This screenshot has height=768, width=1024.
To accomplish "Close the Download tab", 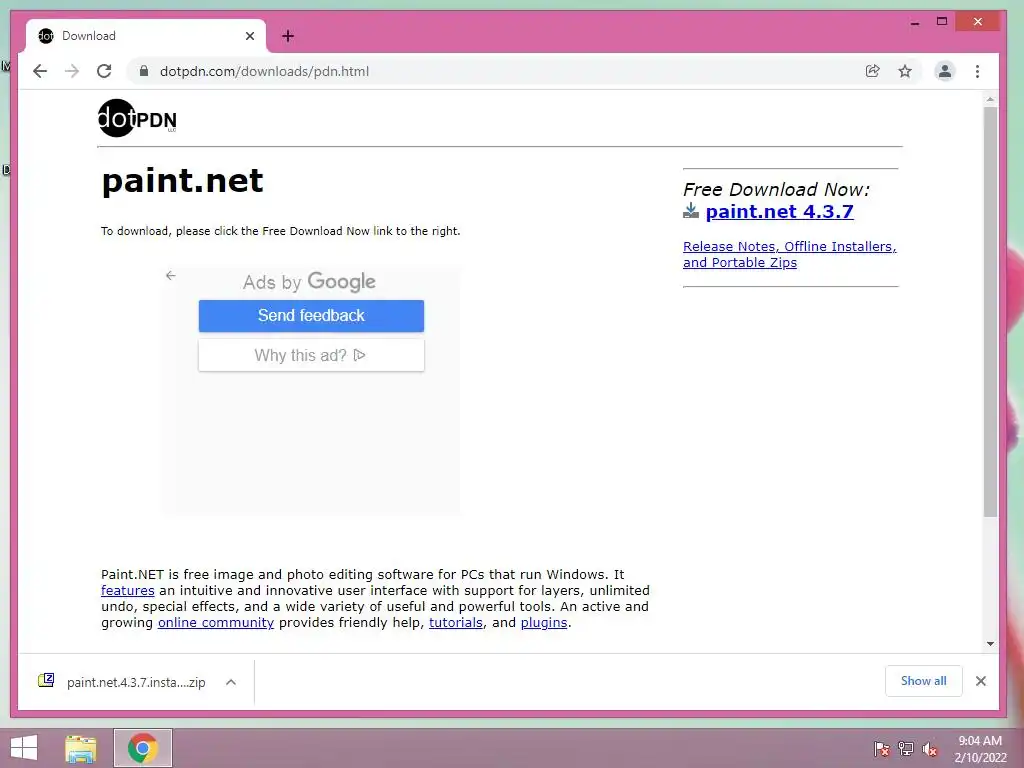I will coord(249,36).
